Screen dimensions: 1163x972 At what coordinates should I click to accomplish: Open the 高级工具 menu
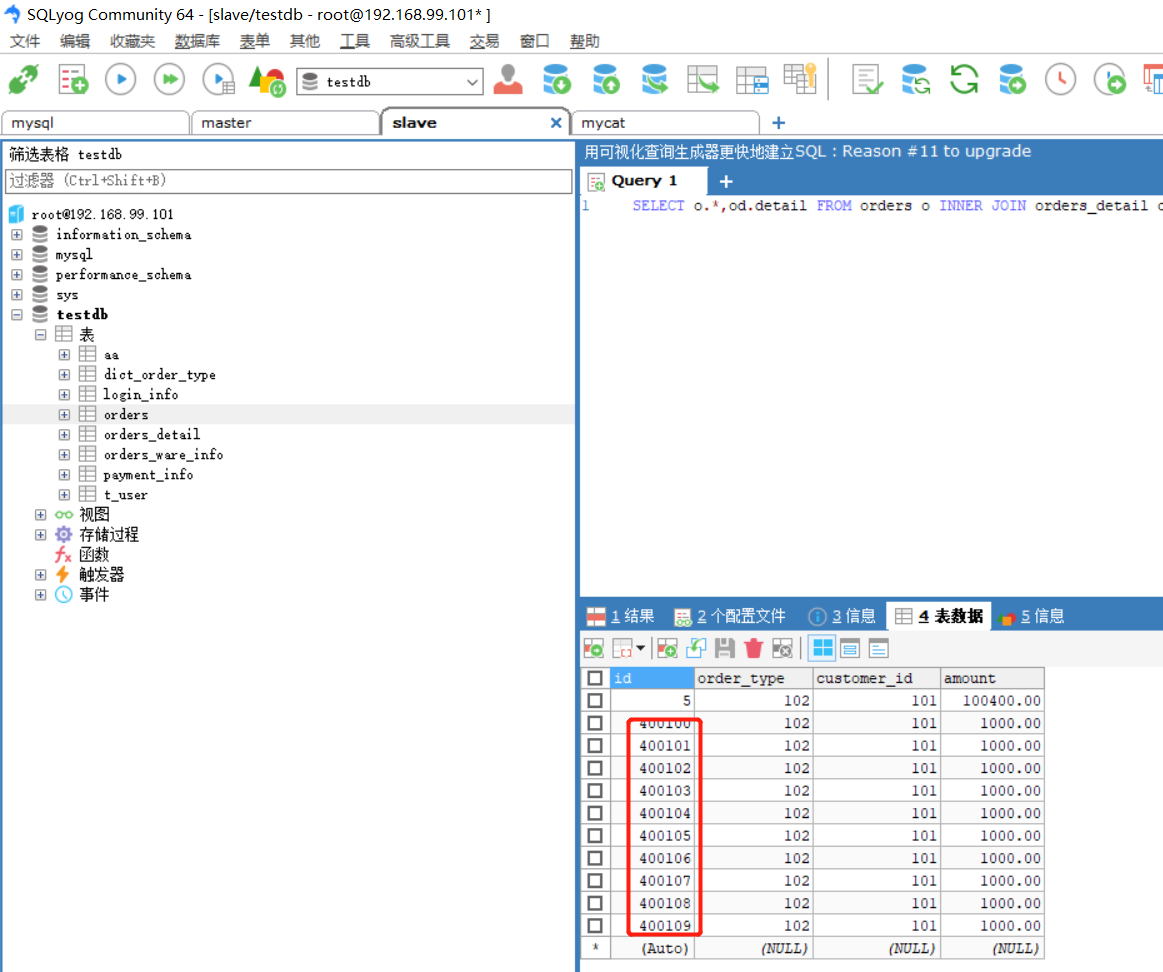pos(420,42)
